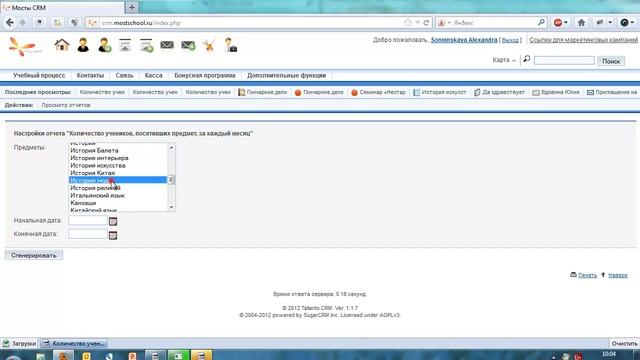Open the Контакты menu
This screenshot has height=360, width=640.
point(90,76)
